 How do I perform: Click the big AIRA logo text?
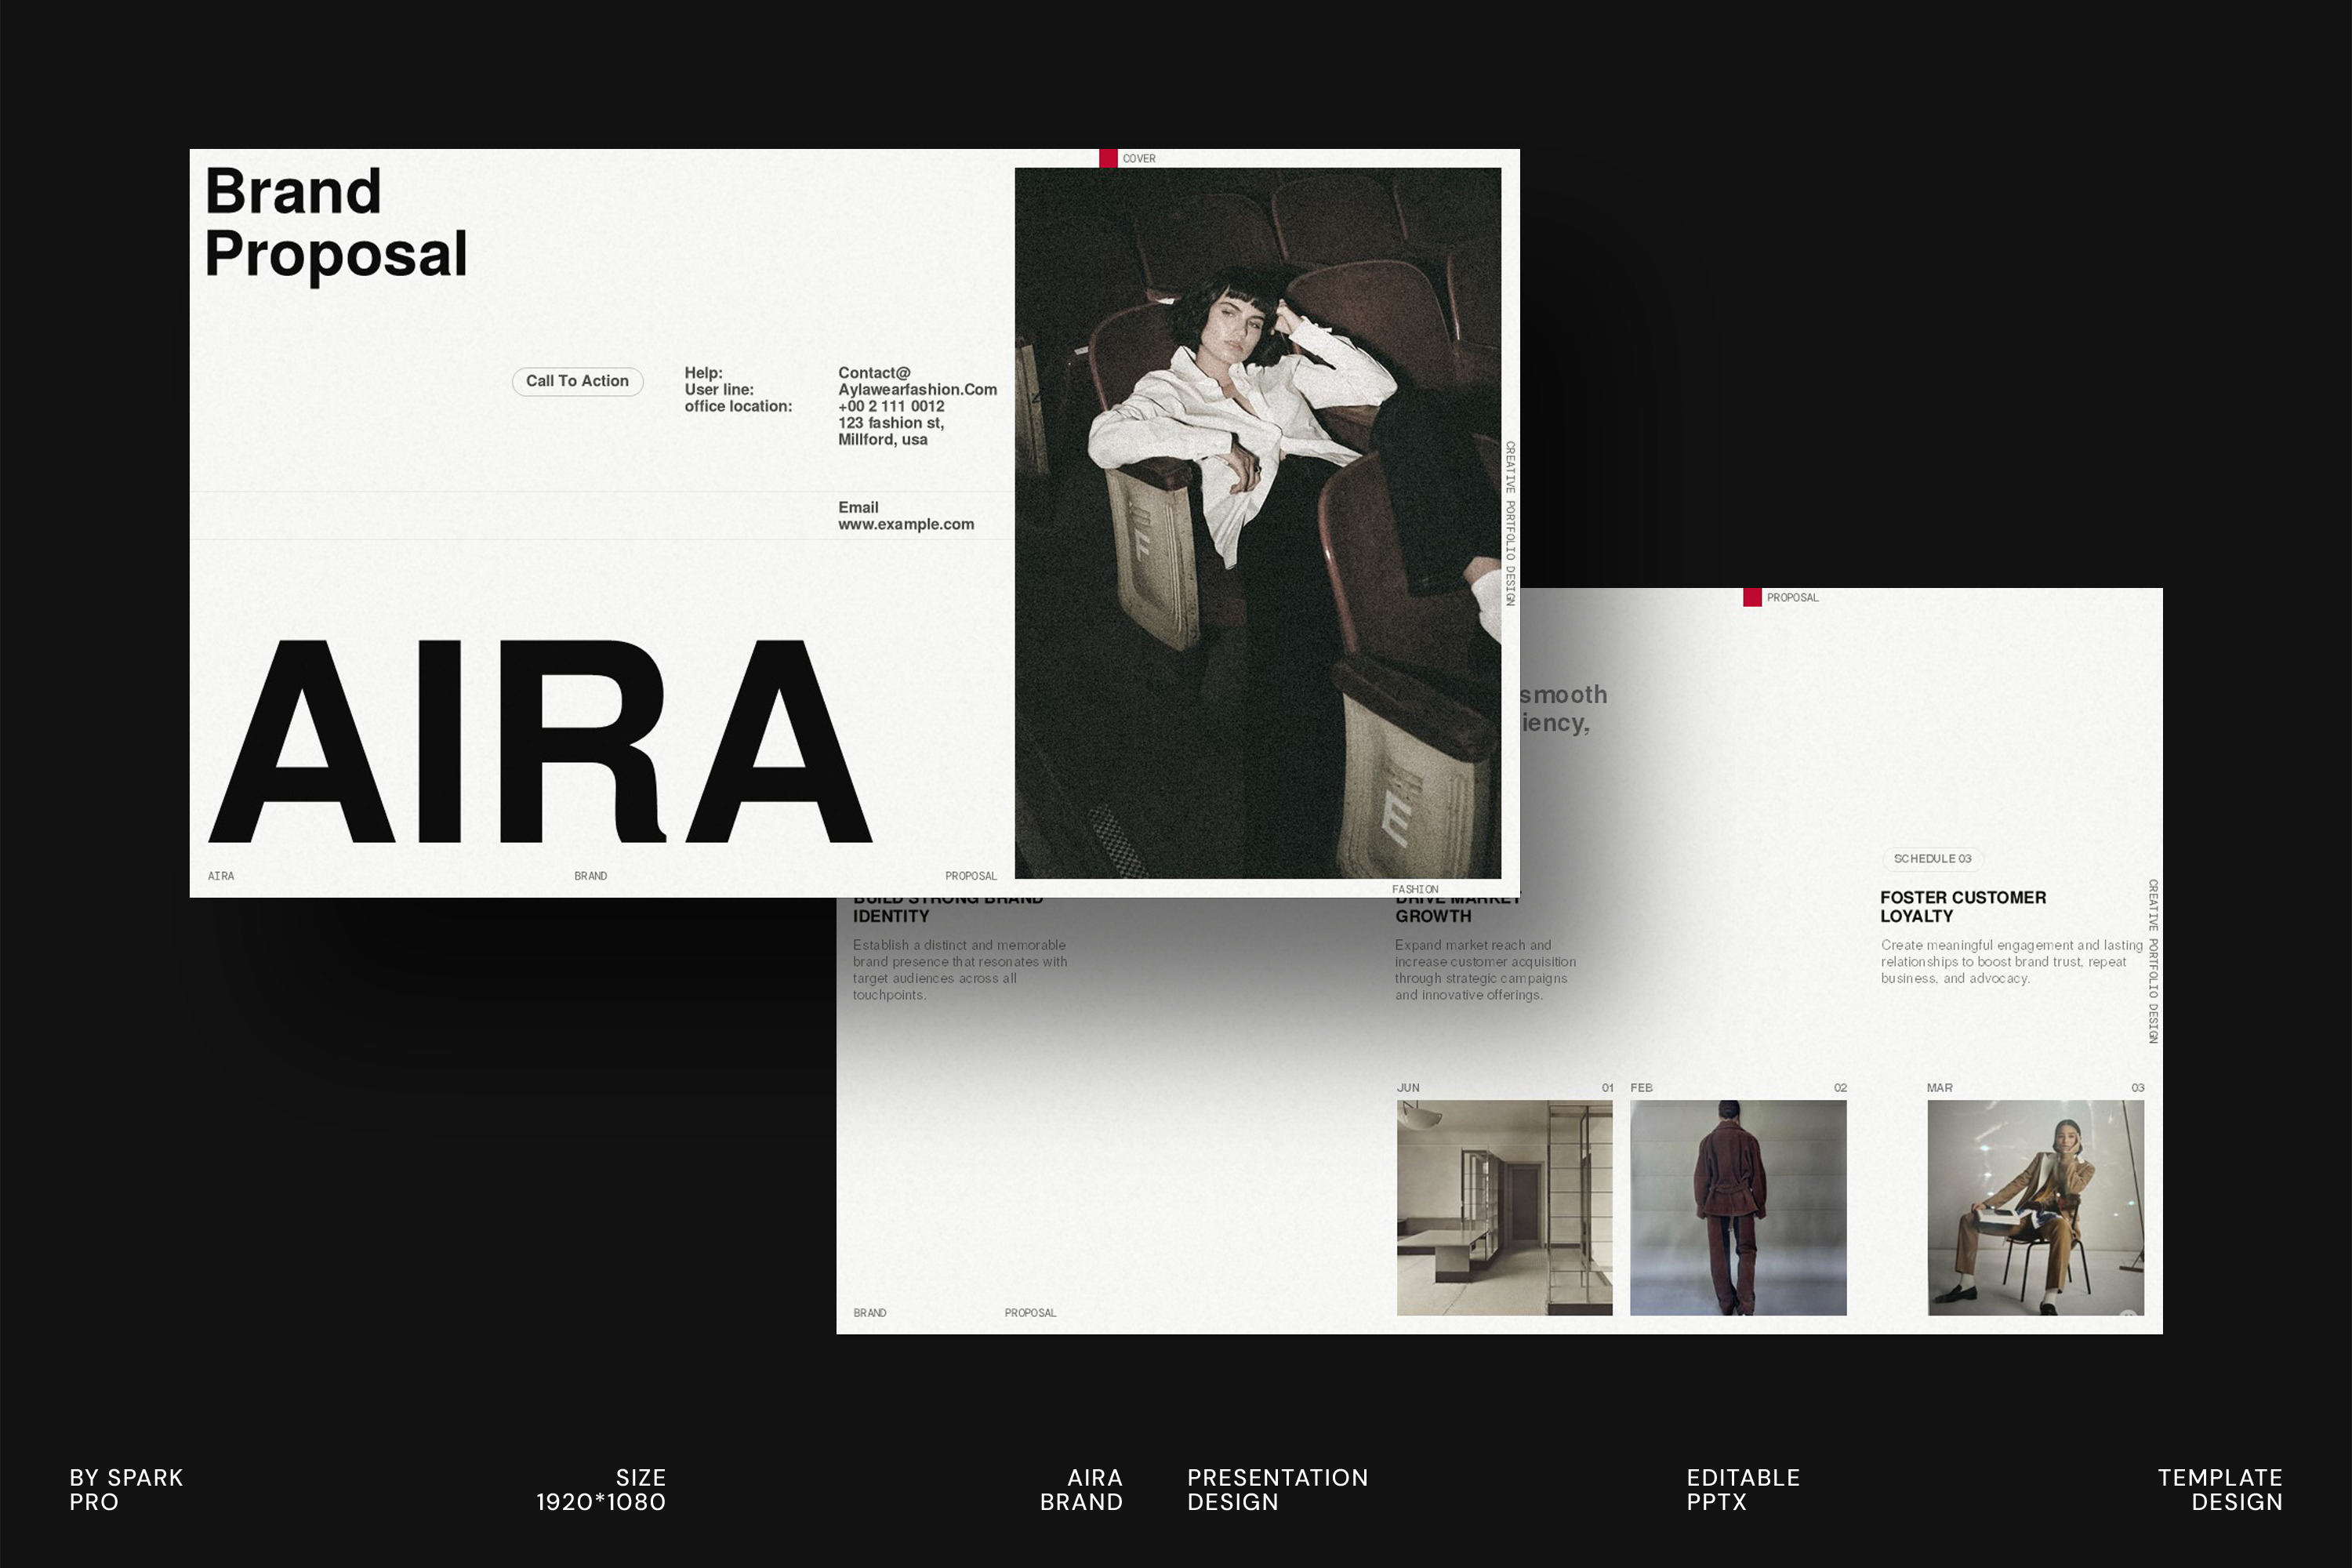pyautogui.click(x=540, y=742)
